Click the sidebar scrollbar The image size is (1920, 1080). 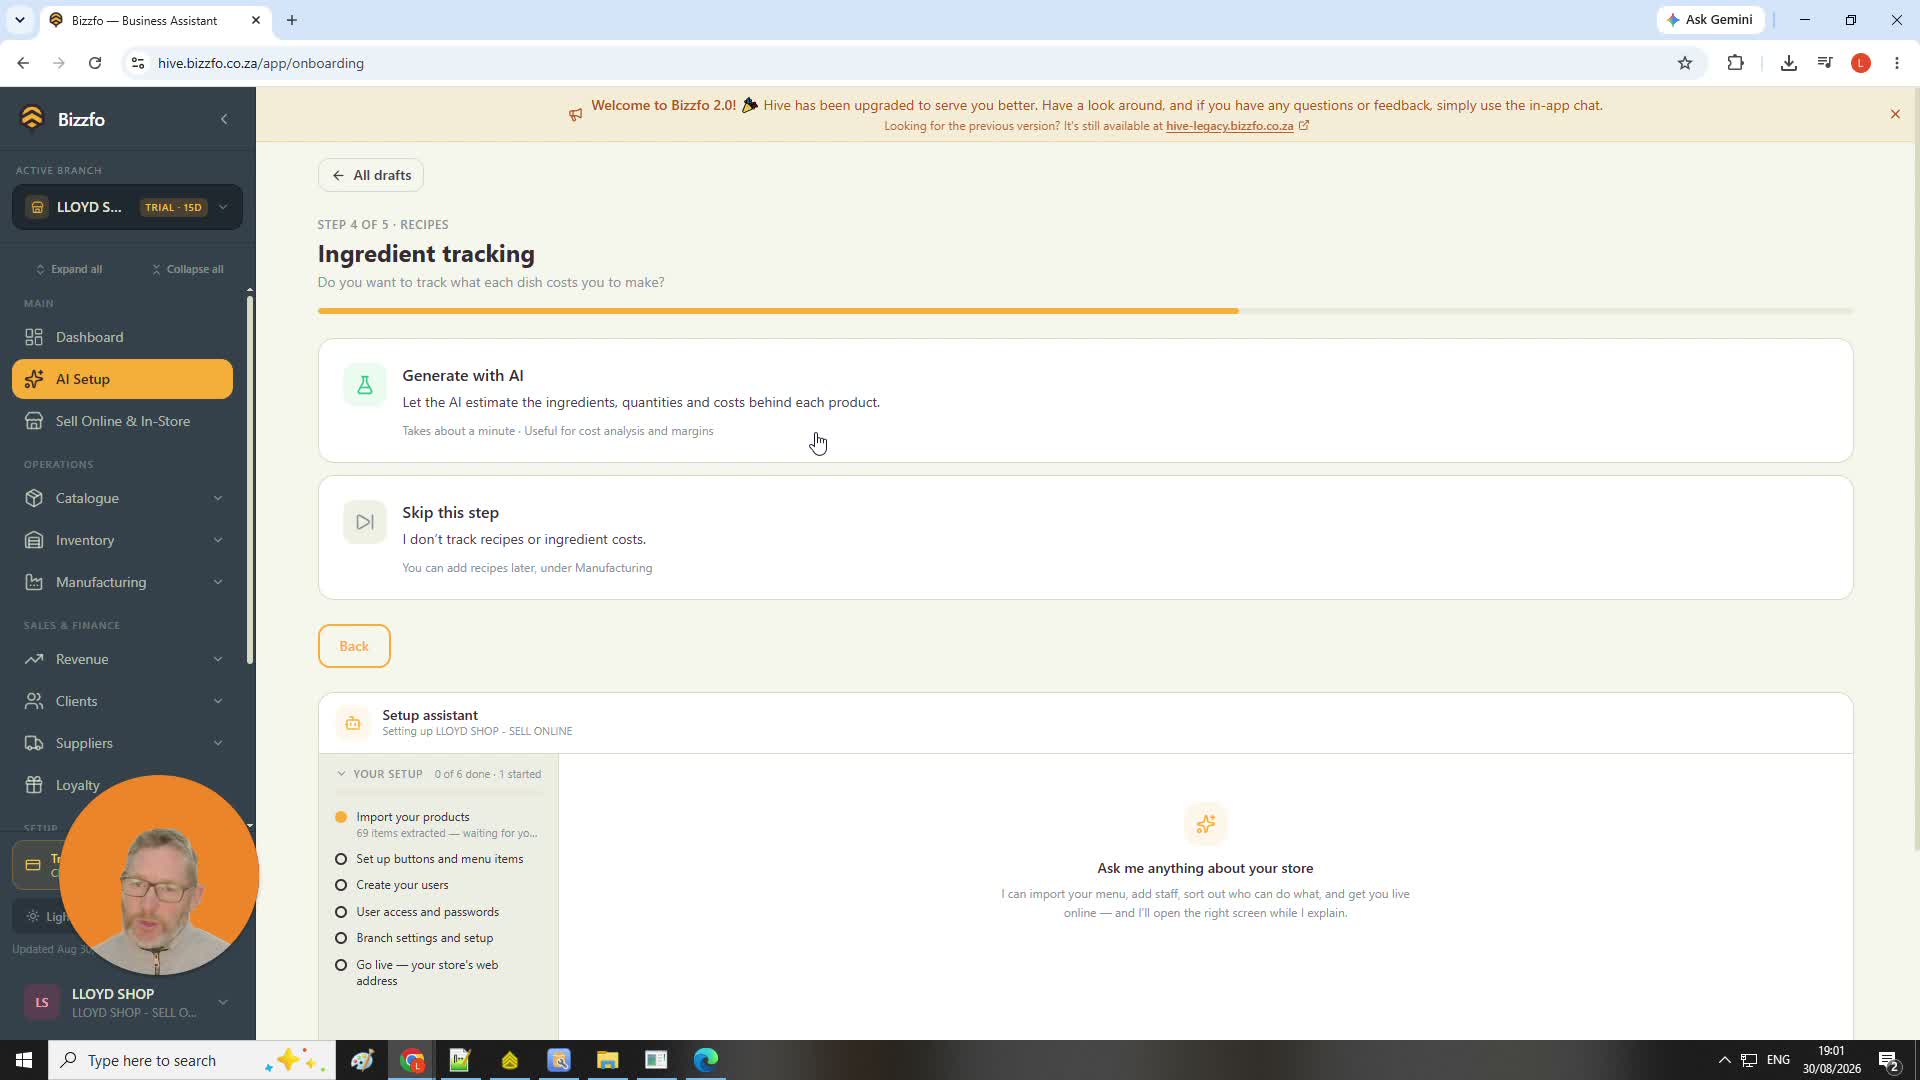pos(250,480)
